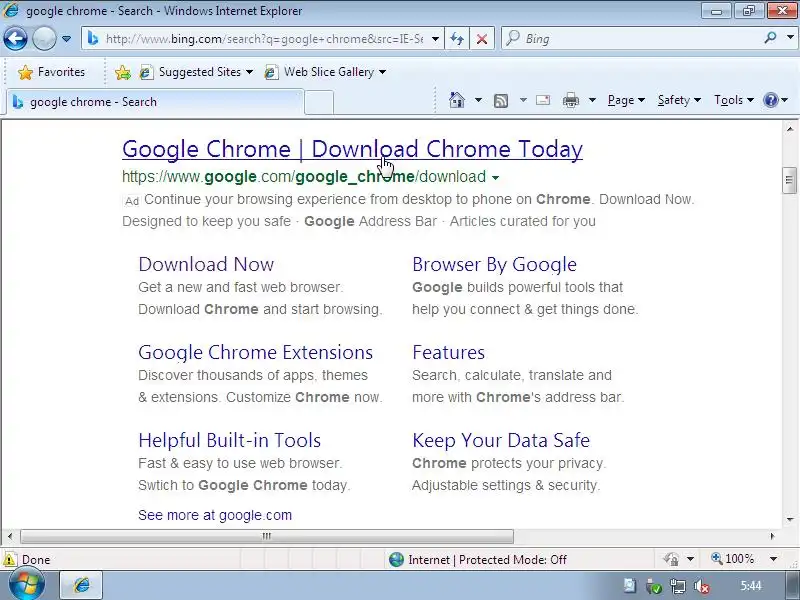Image resolution: width=800 pixels, height=600 pixels.
Task: Open the Browser By Google link
Action: [x=494, y=264]
